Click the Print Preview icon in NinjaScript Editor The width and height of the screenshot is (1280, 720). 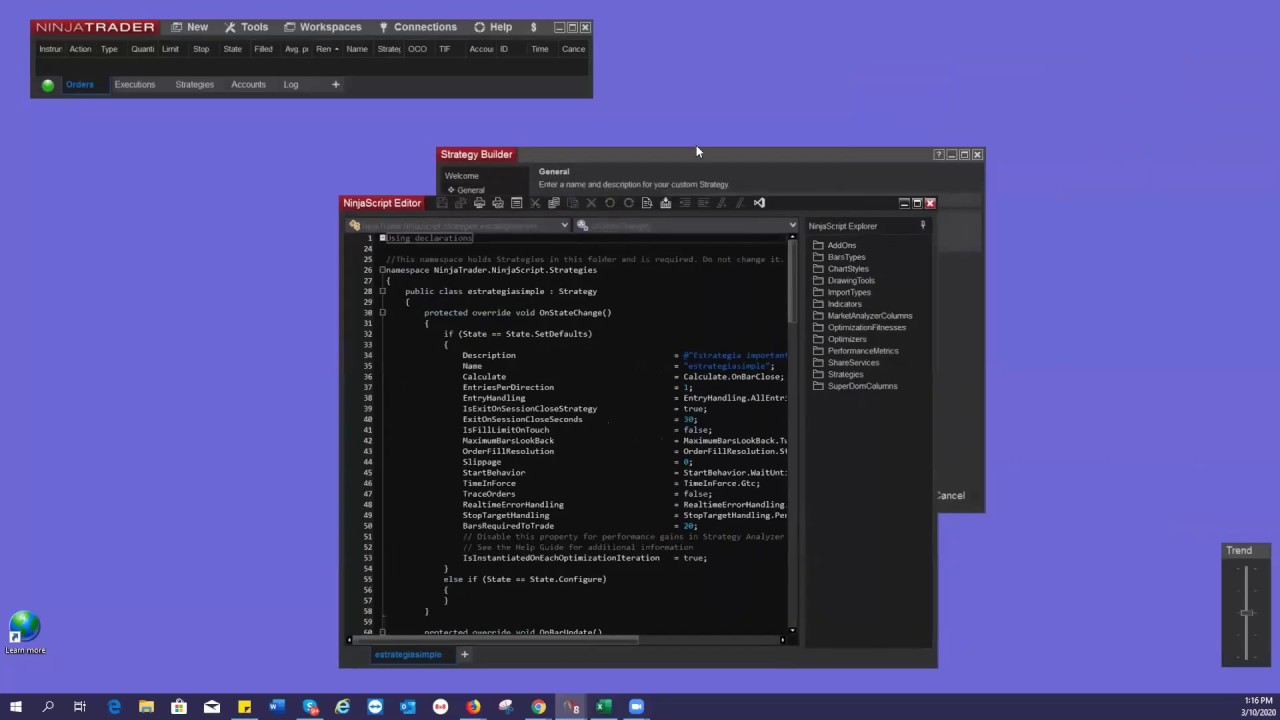(x=498, y=203)
